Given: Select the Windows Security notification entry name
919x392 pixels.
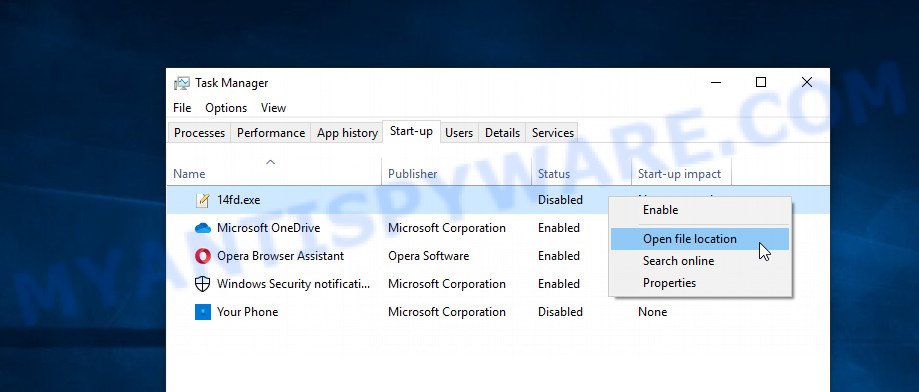Looking at the screenshot, I should coord(294,284).
